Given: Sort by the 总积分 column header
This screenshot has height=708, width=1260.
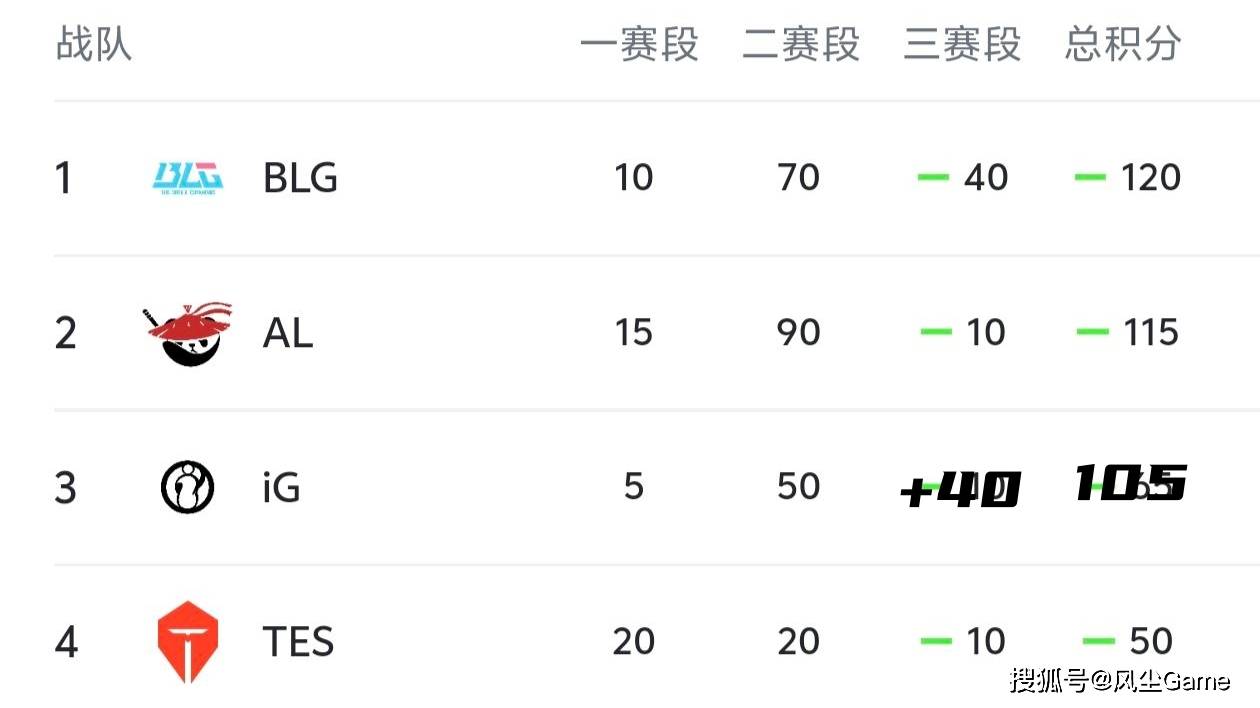Looking at the screenshot, I should pyautogui.click(x=1123, y=45).
